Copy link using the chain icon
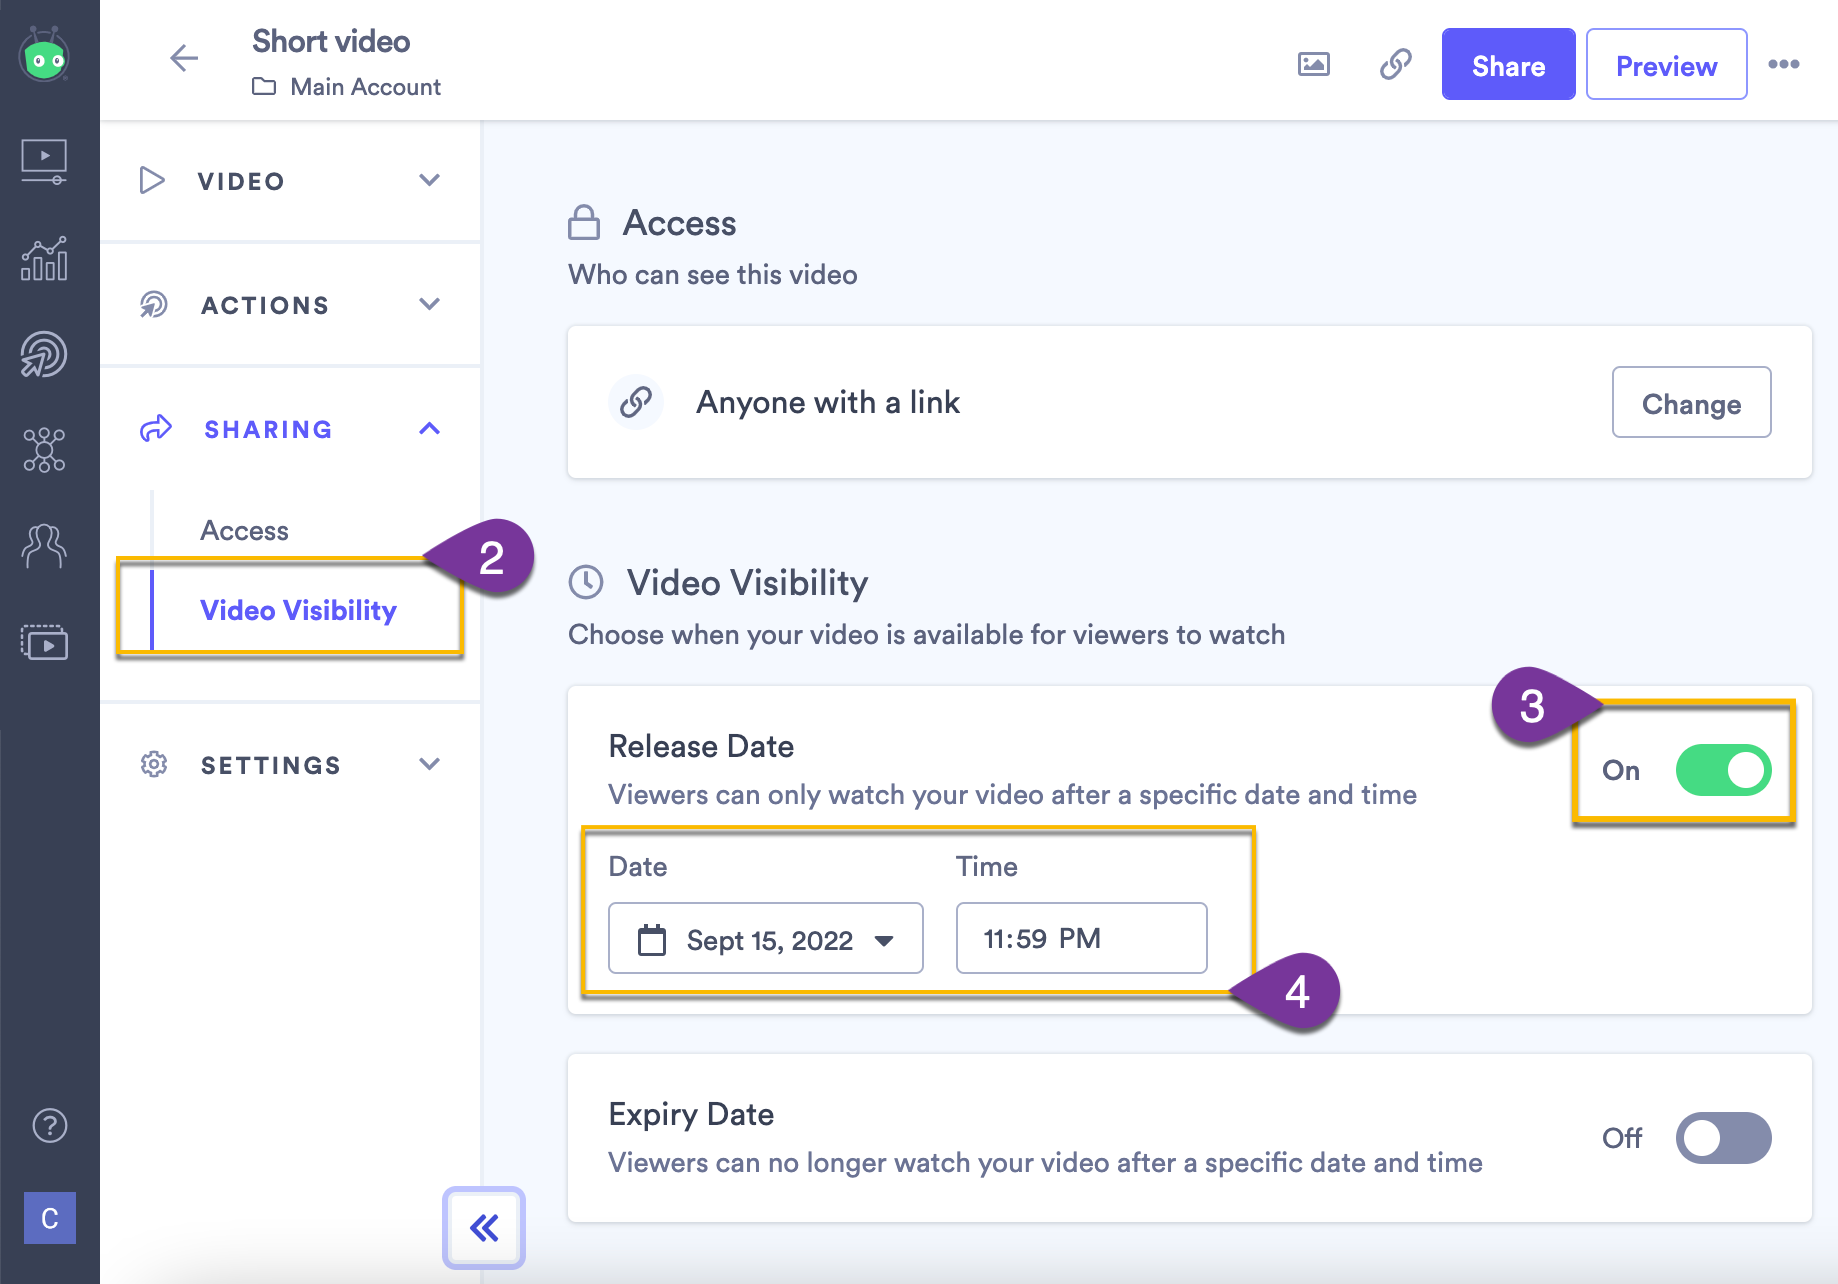 1396,64
